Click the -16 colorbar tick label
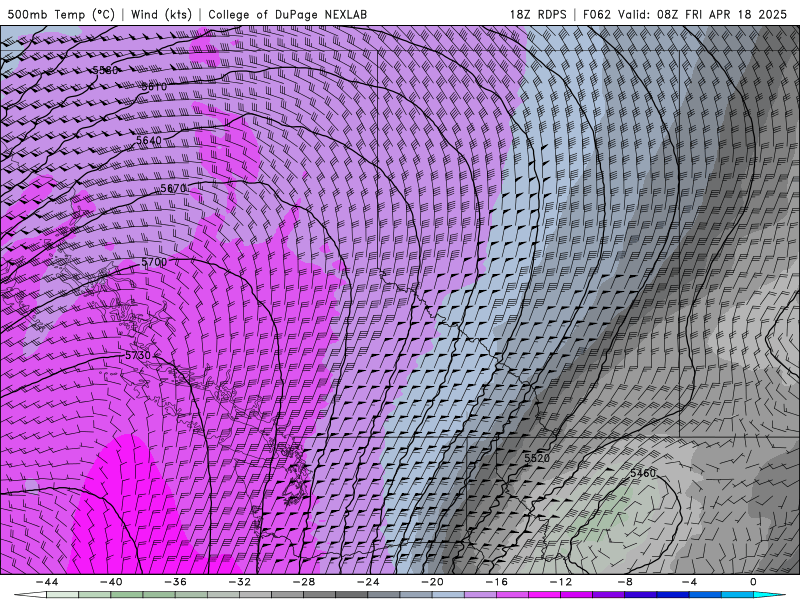 click(x=496, y=582)
